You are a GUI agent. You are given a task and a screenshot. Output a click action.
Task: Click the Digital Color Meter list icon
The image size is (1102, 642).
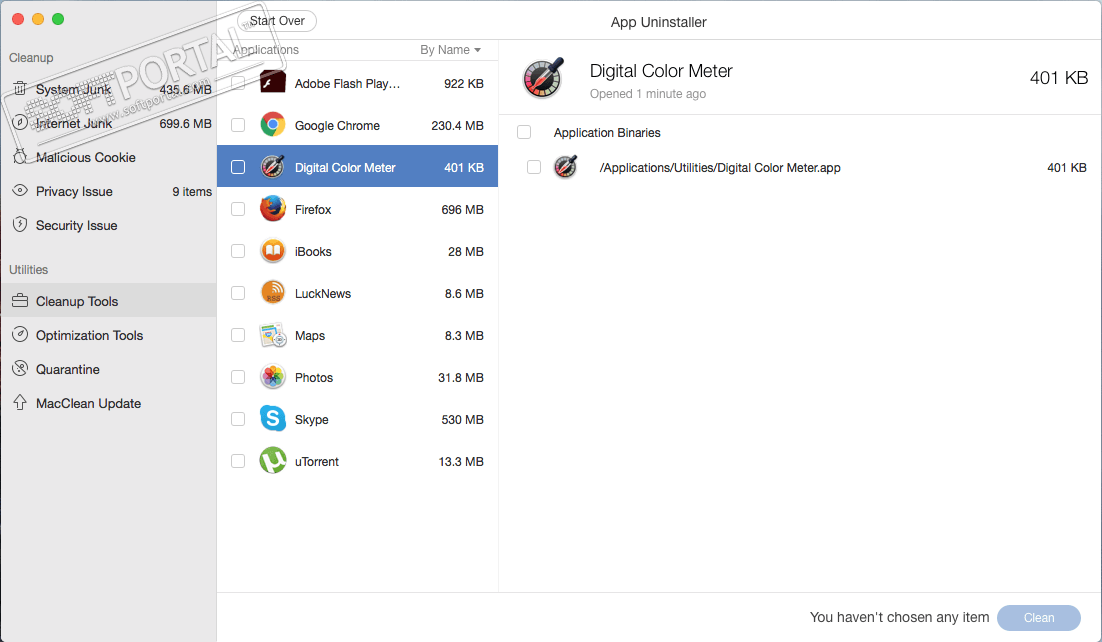tap(273, 167)
